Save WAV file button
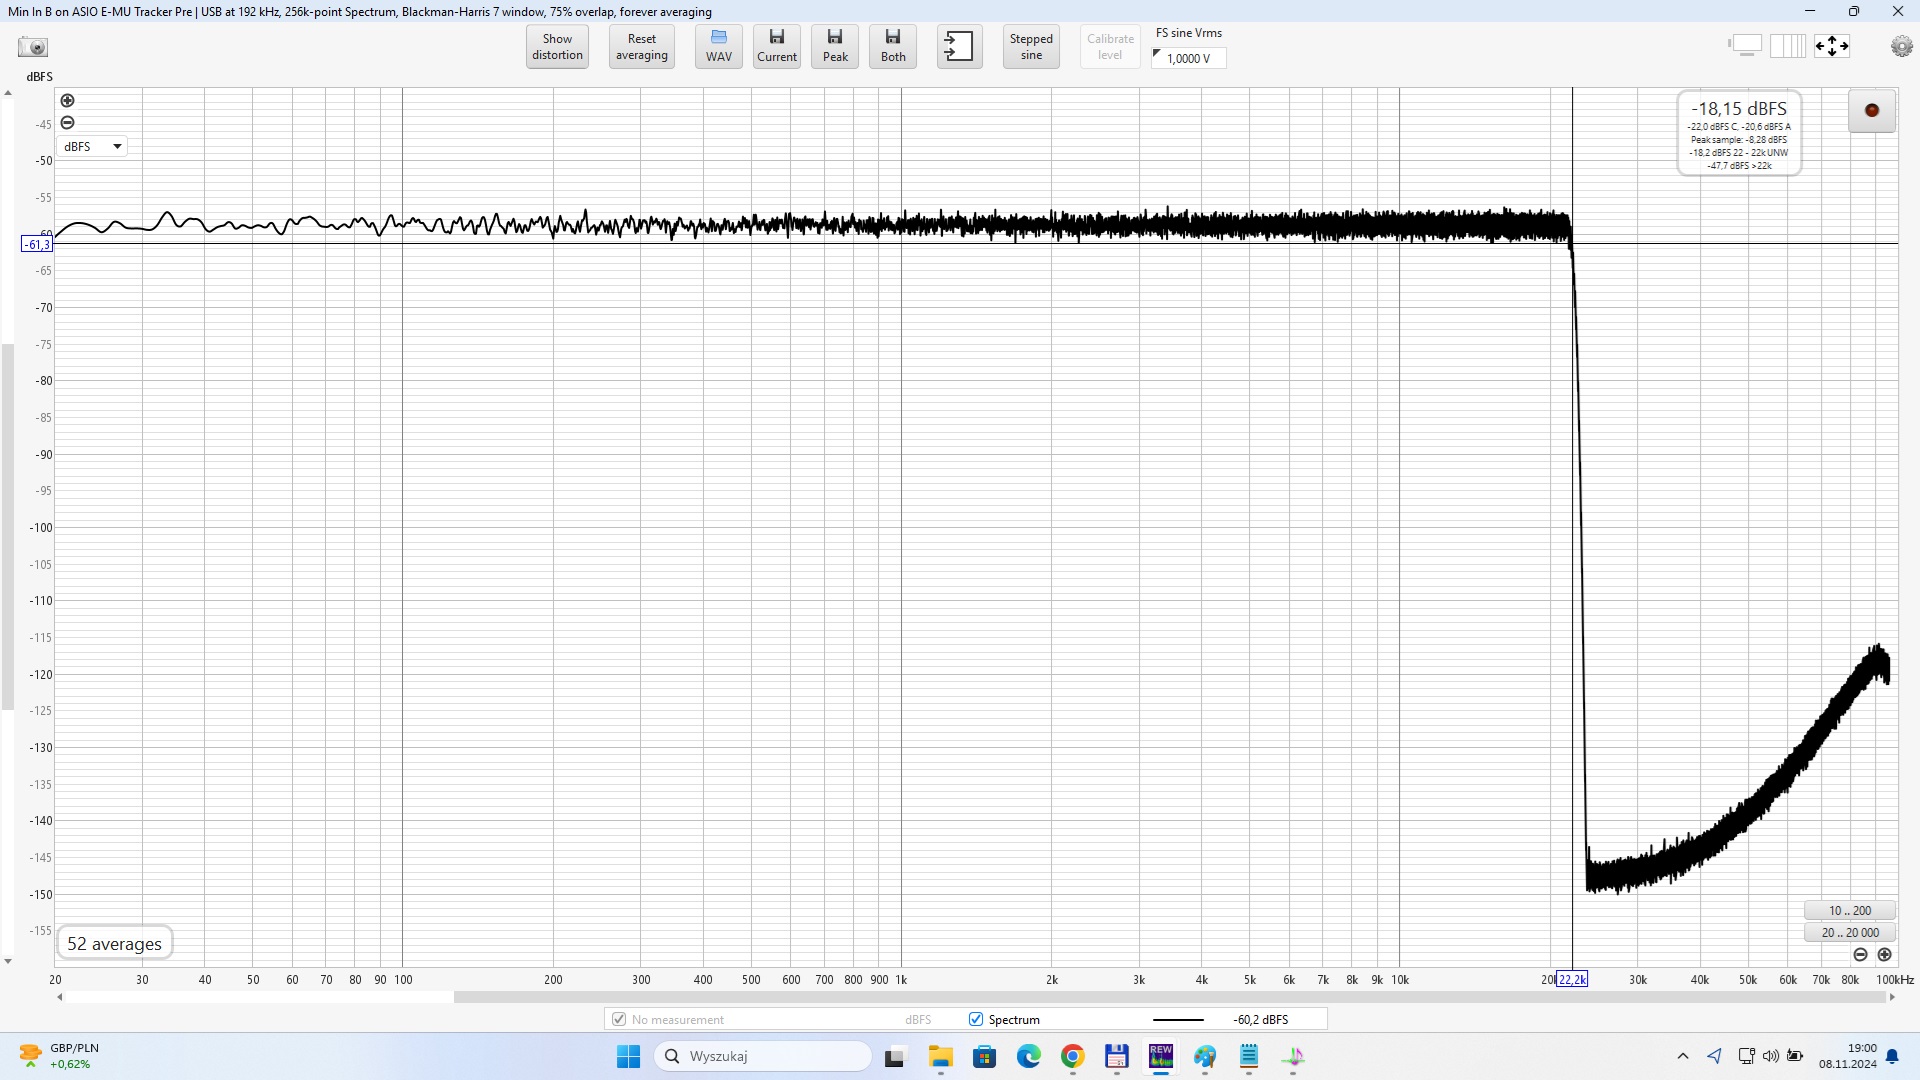Screen dimensions: 1920x1080 (x=718, y=47)
